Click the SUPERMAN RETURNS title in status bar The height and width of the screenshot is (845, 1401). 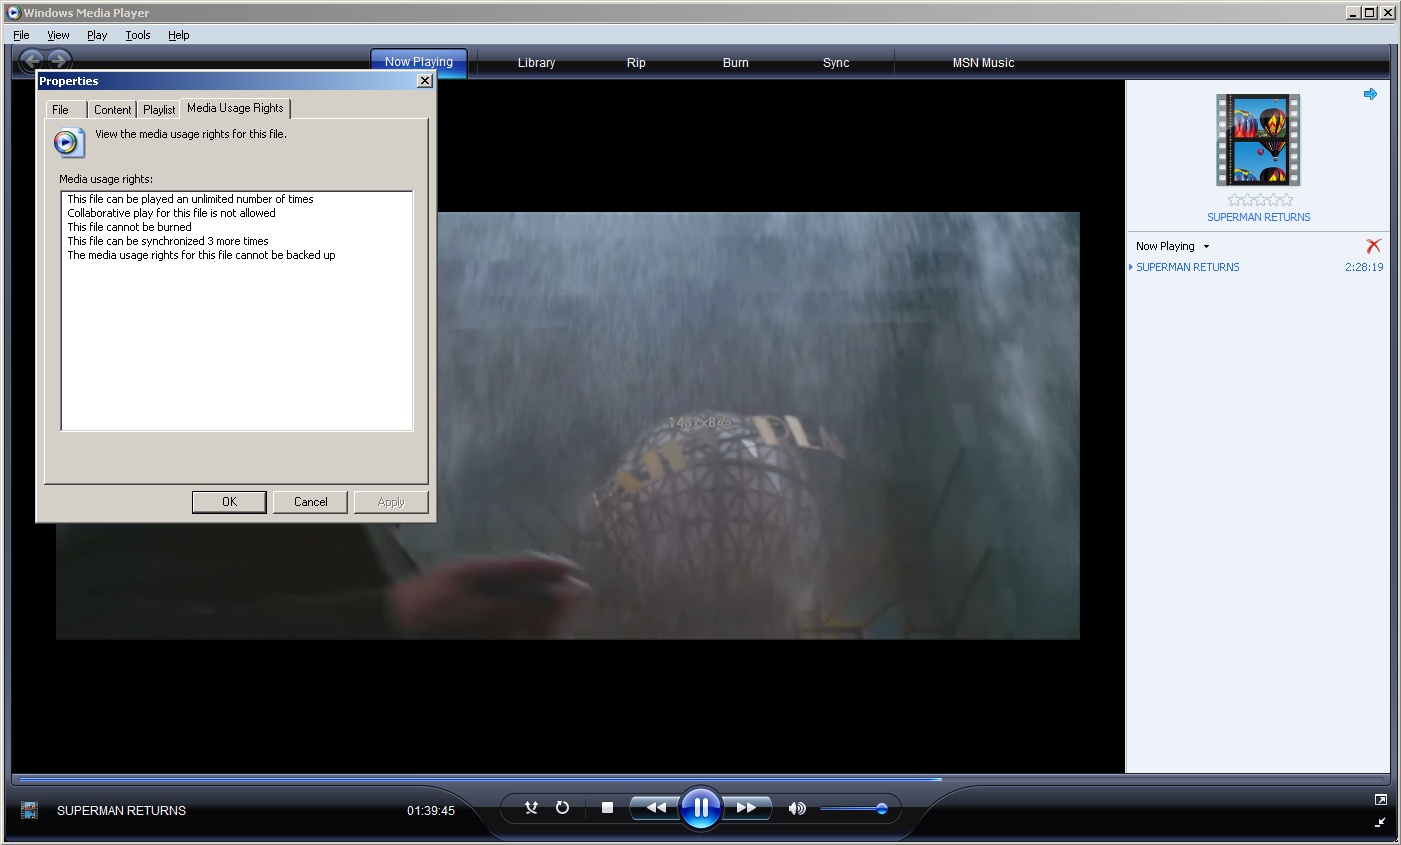click(x=121, y=811)
